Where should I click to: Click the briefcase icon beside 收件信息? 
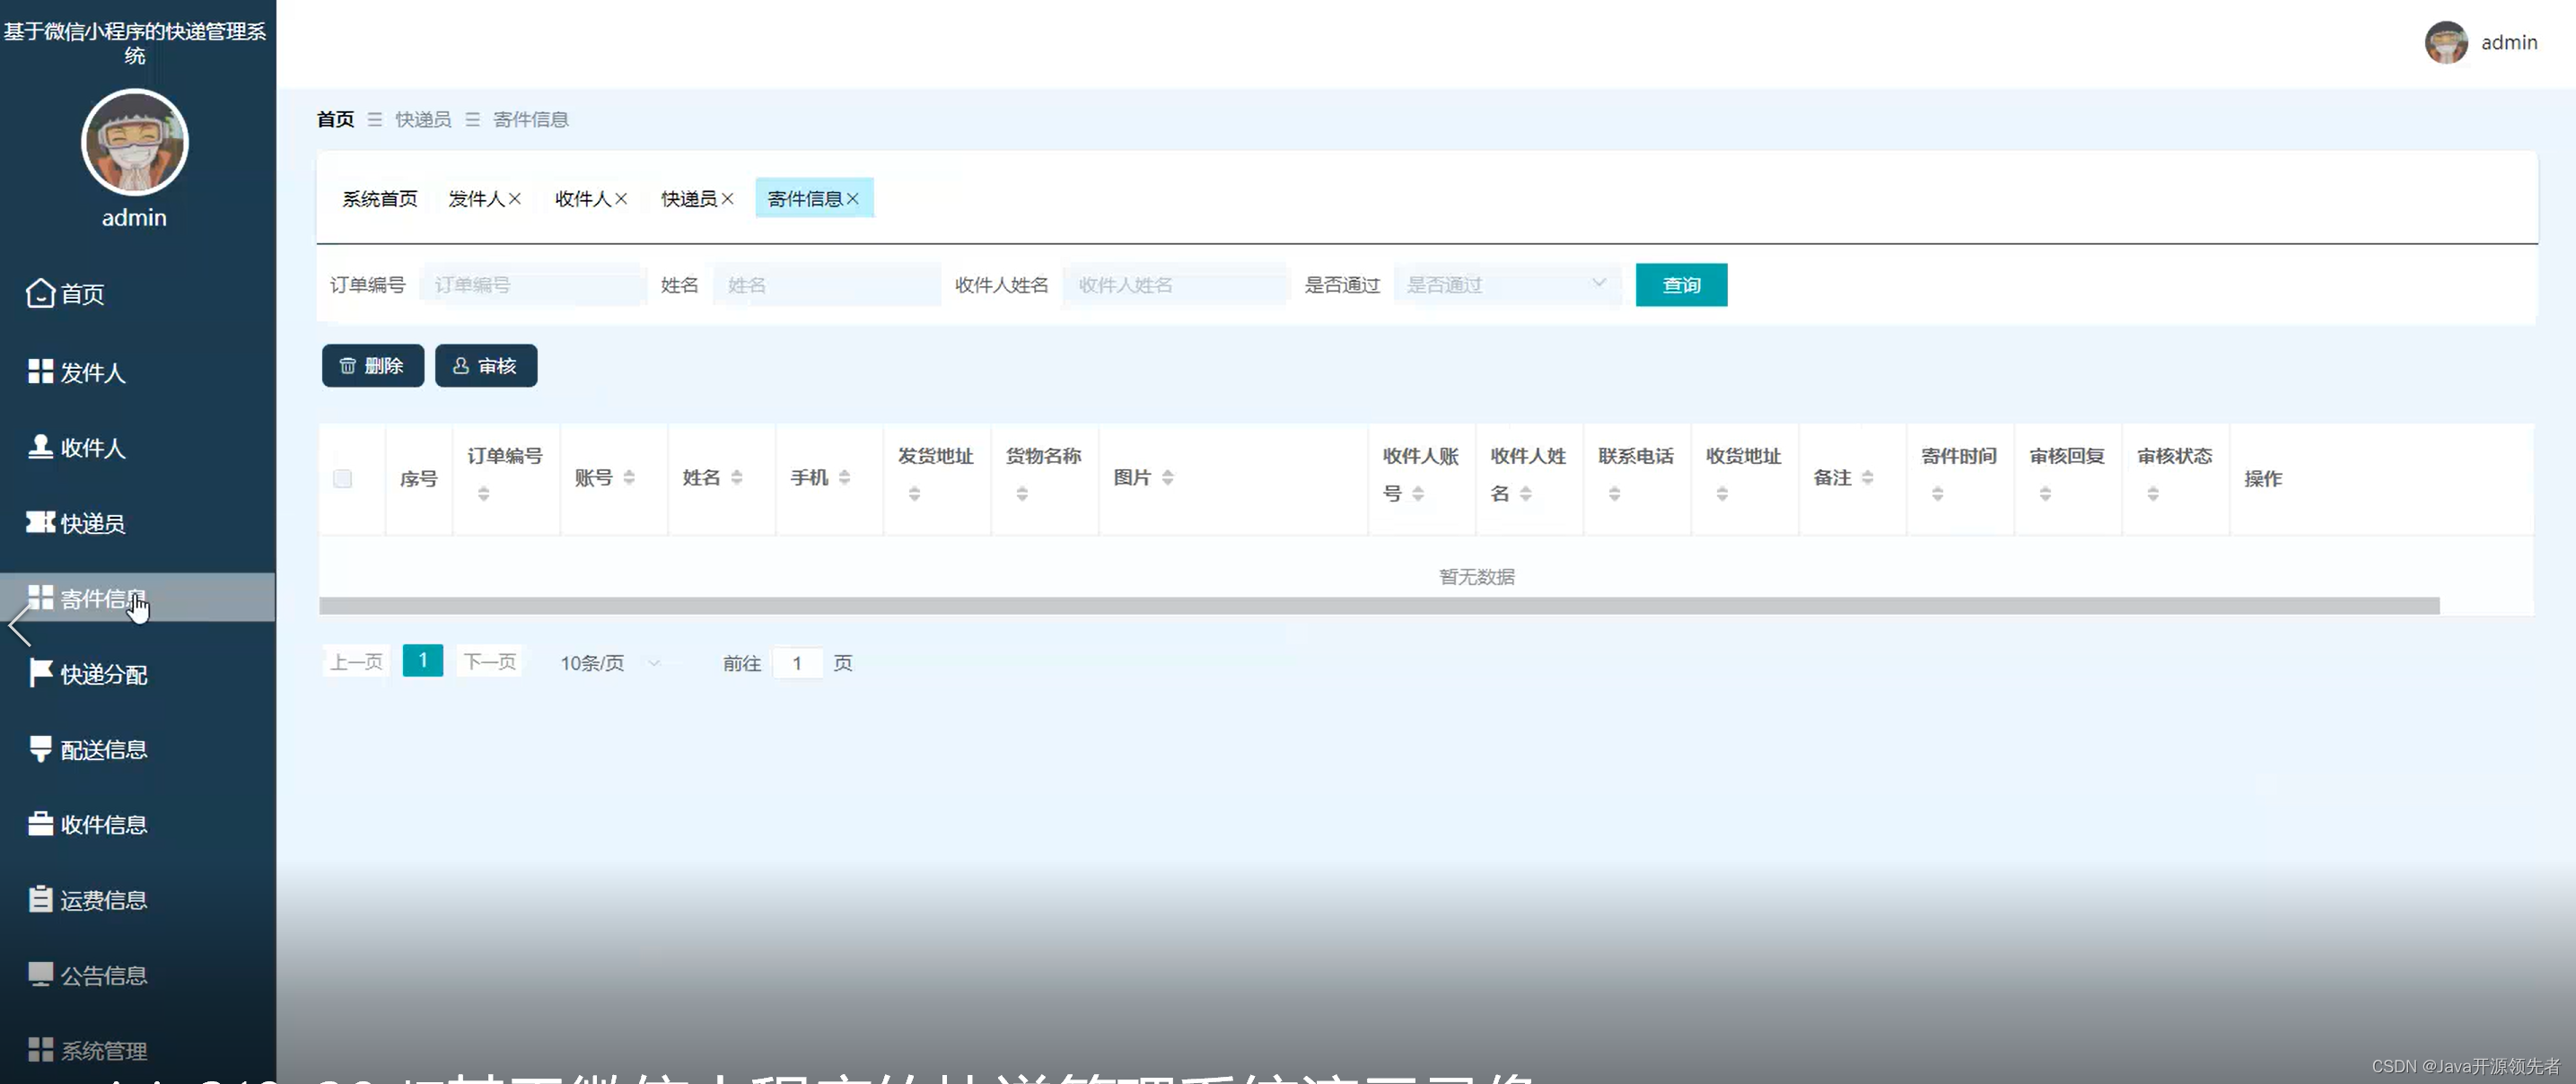click(x=40, y=824)
